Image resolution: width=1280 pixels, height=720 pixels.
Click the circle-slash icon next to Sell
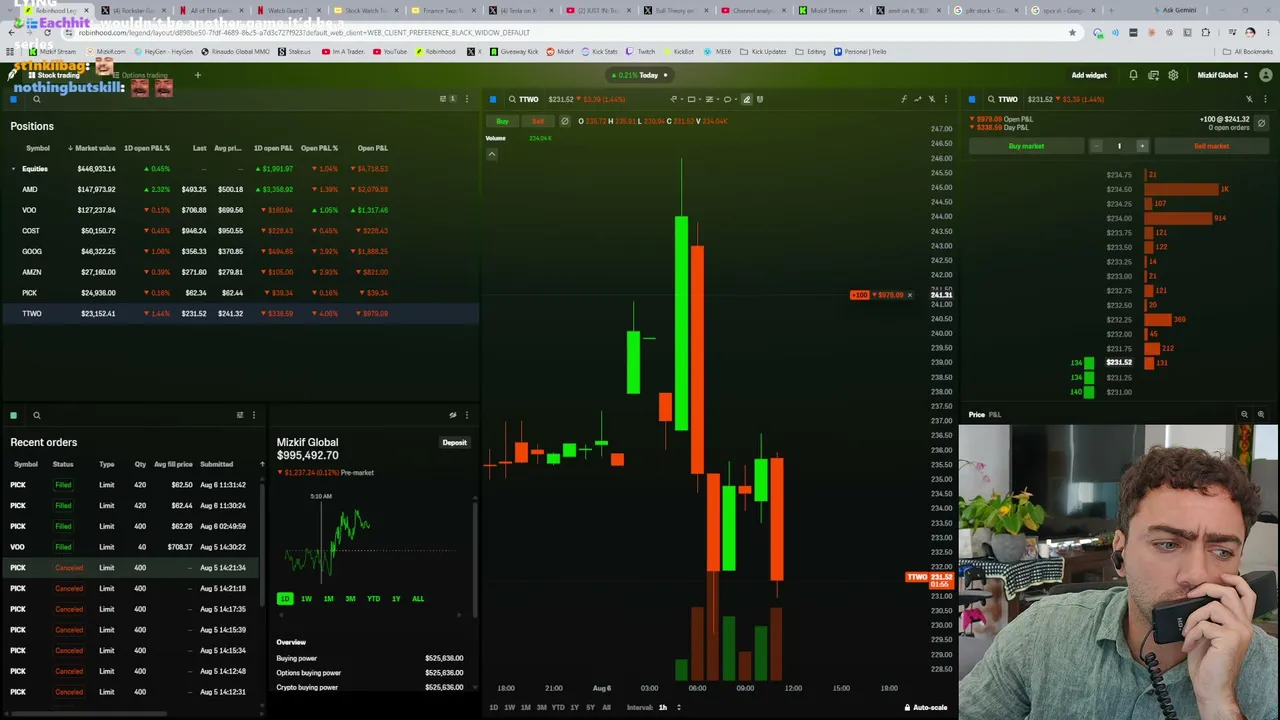(x=564, y=121)
